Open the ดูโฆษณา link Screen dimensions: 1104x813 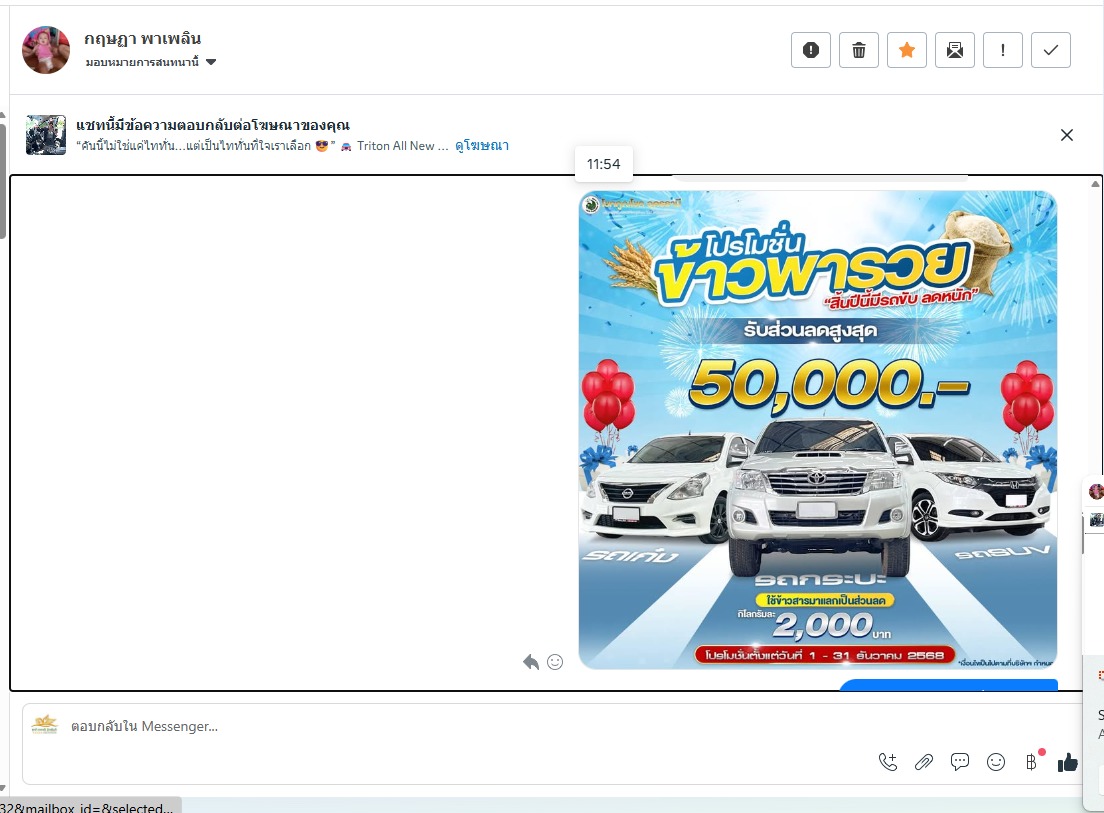pyautogui.click(x=482, y=146)
